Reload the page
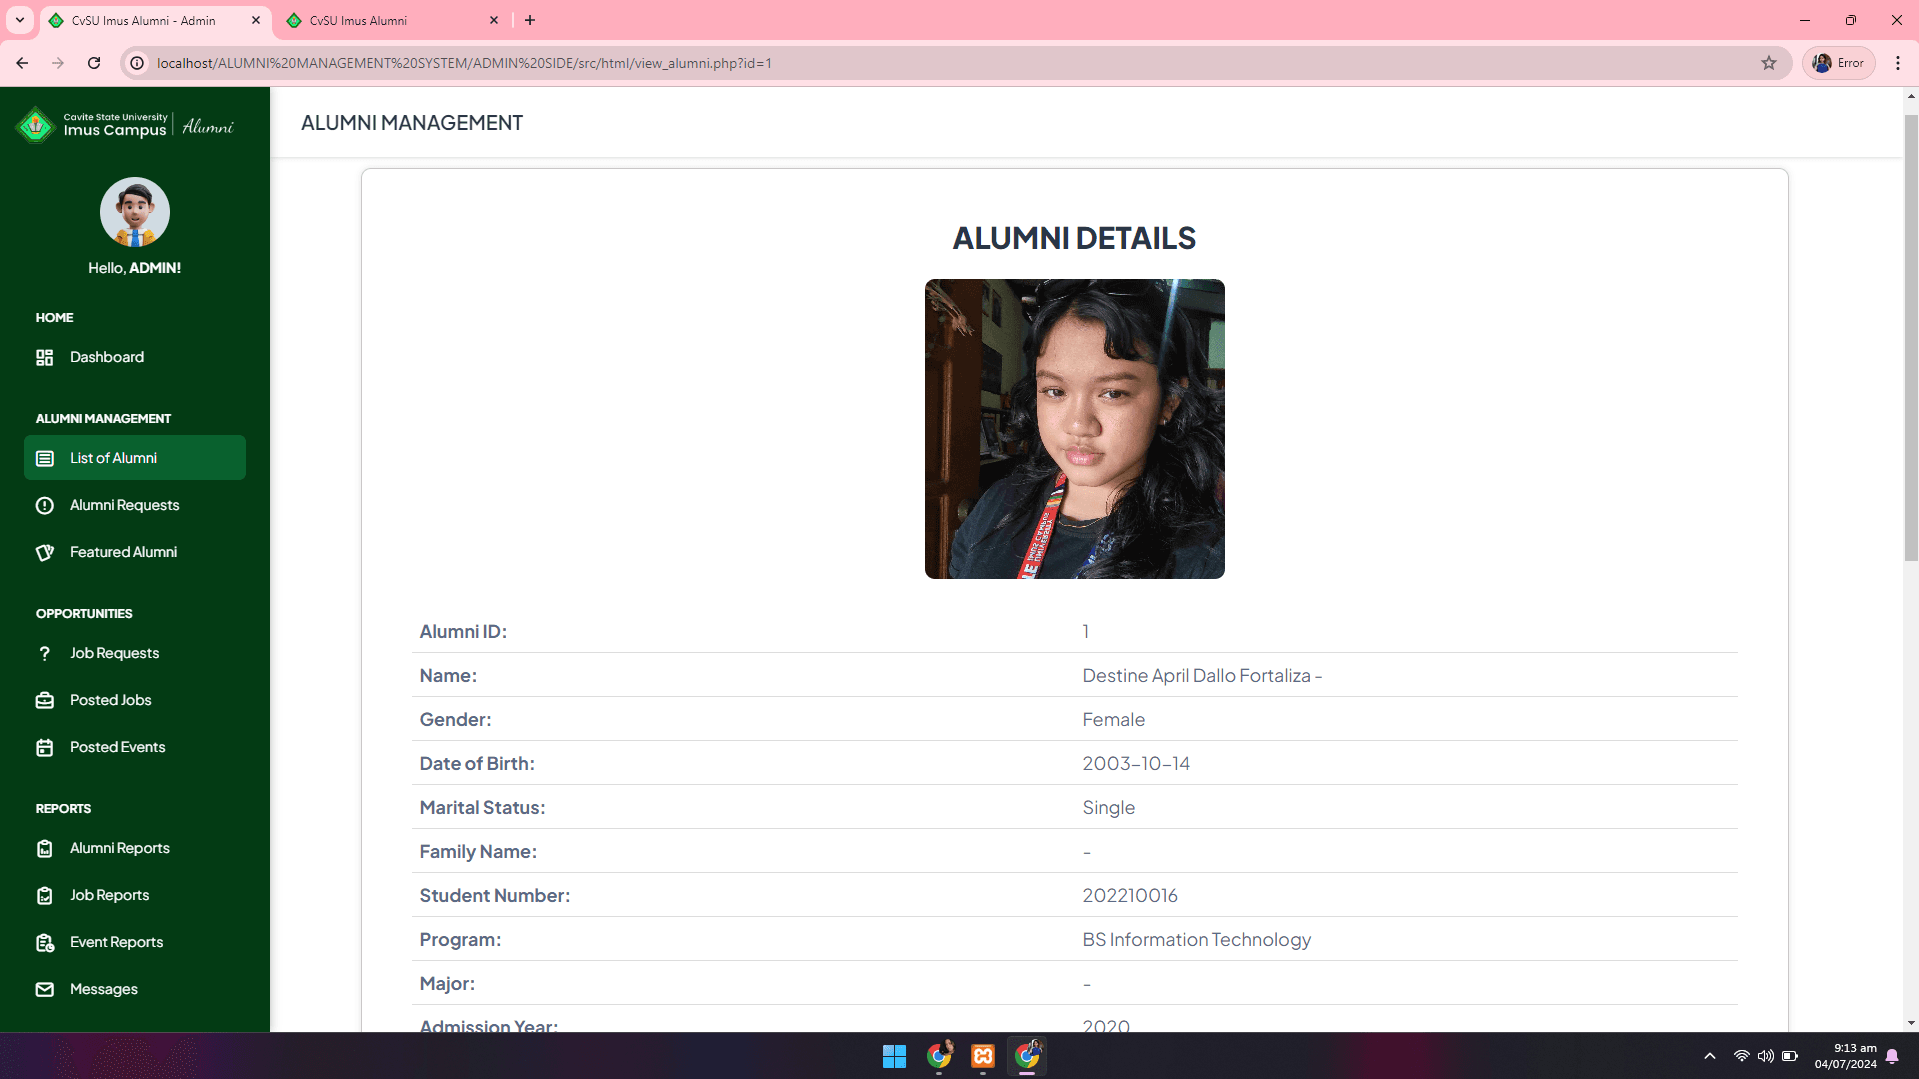The image size is (1919, 1079). [x=94, y=63]
